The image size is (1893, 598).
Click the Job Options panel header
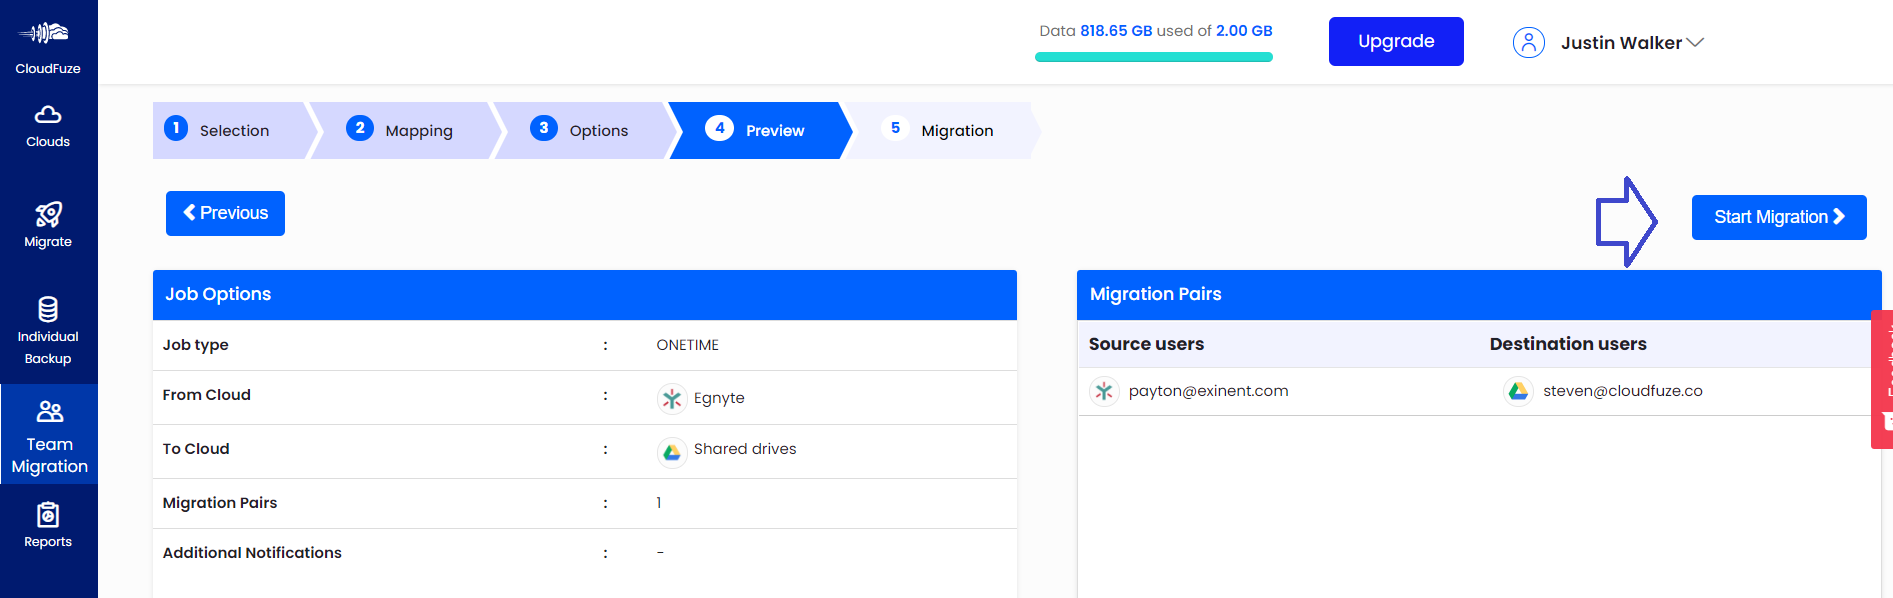pyautogui.click(x=585, y=295)
